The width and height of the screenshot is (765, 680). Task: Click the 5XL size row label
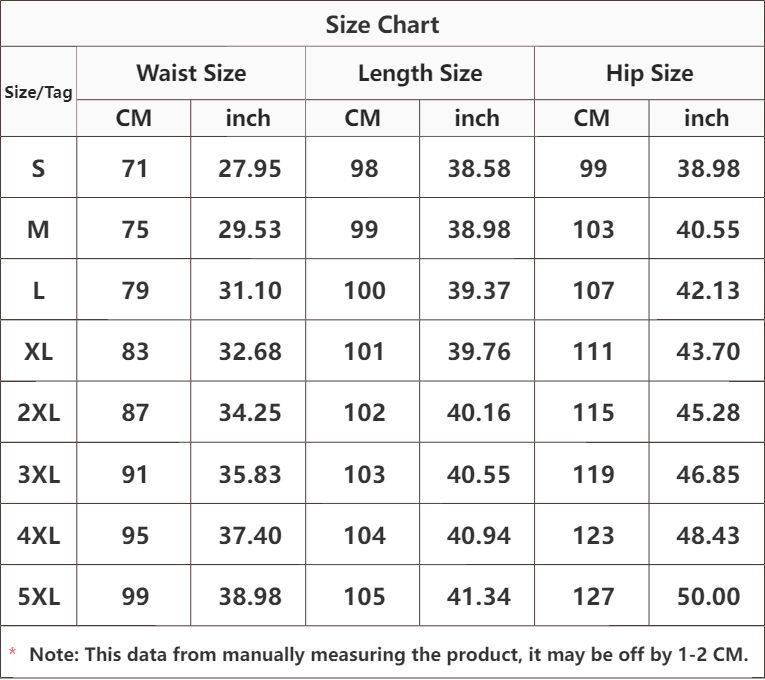point(38,597)
